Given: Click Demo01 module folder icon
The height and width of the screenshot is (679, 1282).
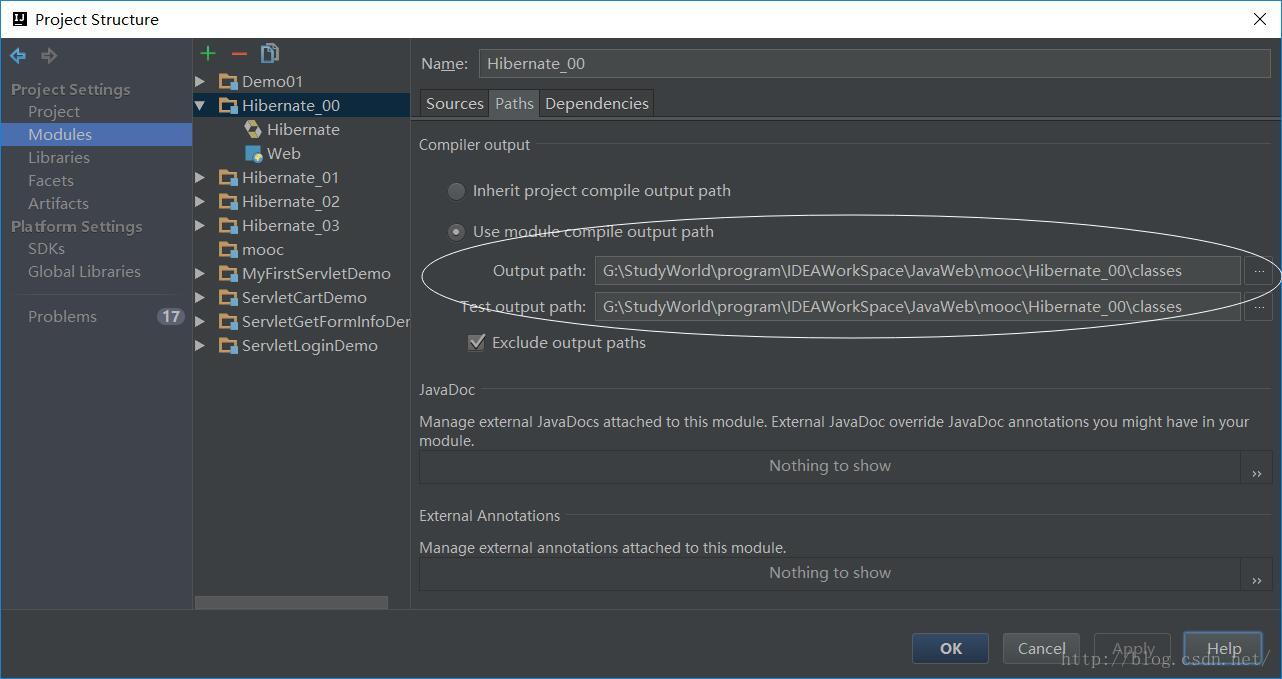Looking at the screenshot, I should (x=228, y=81).
